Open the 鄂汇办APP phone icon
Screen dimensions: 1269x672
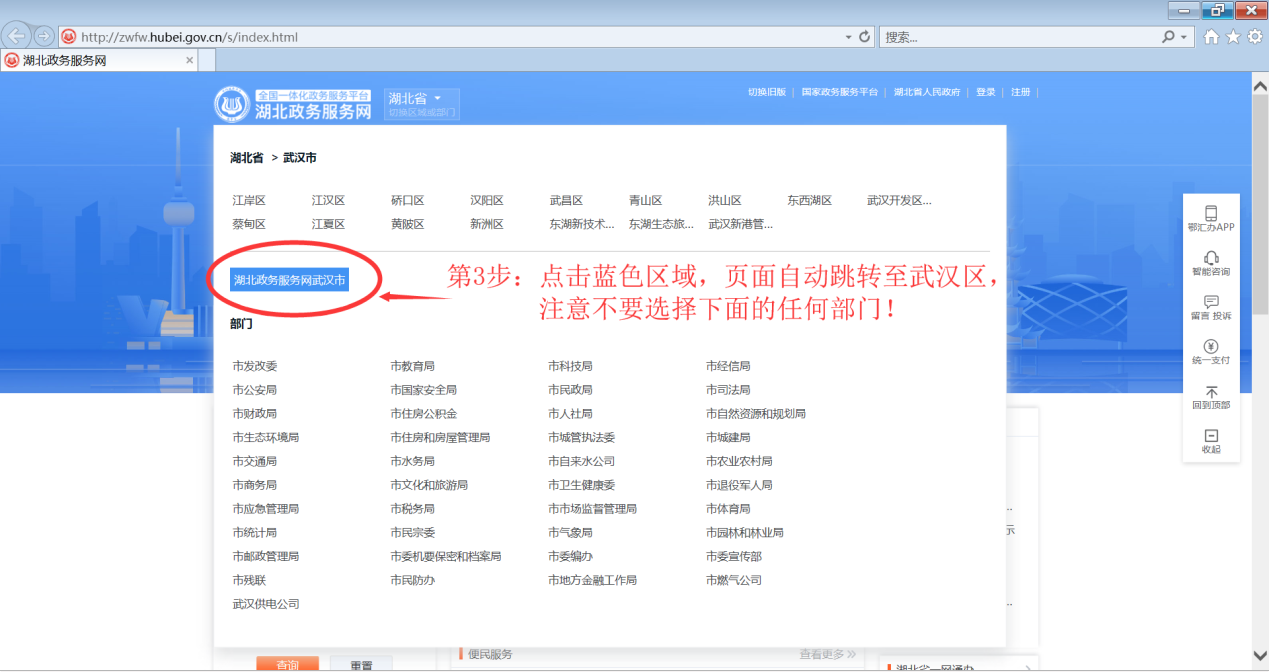pyautogui.click(x=1211, y=214)
